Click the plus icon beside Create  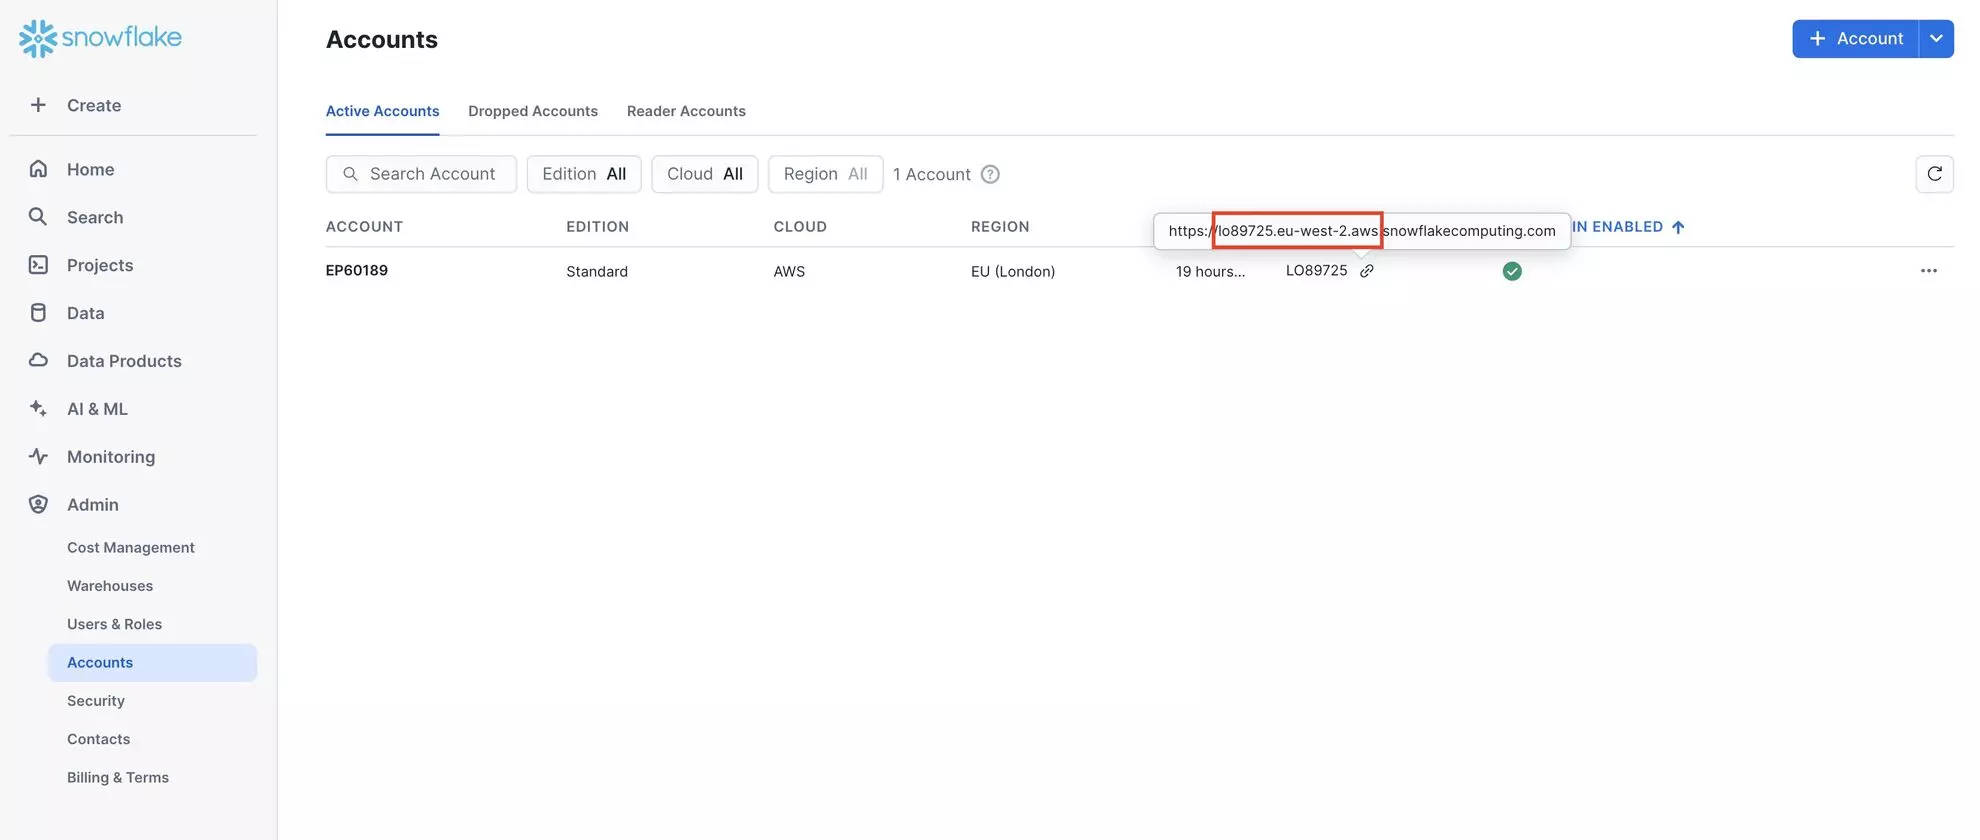point(38,105)
